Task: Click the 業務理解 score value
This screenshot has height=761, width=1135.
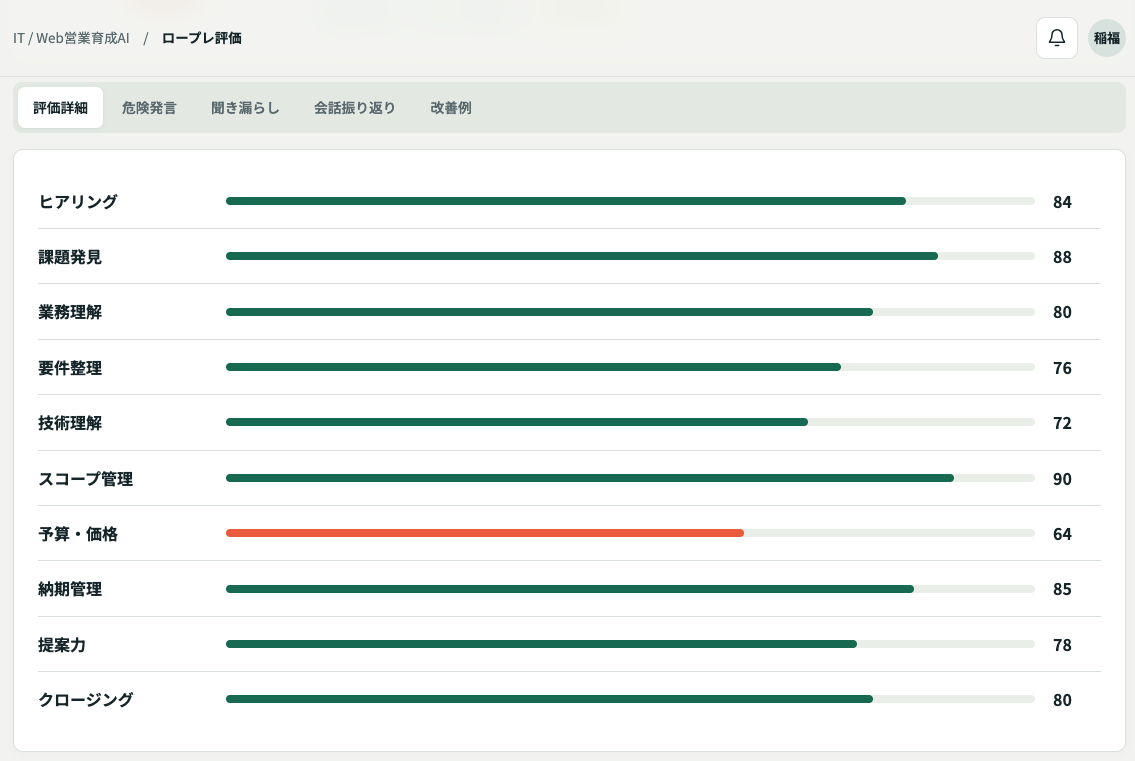Action: point(1062,312)
